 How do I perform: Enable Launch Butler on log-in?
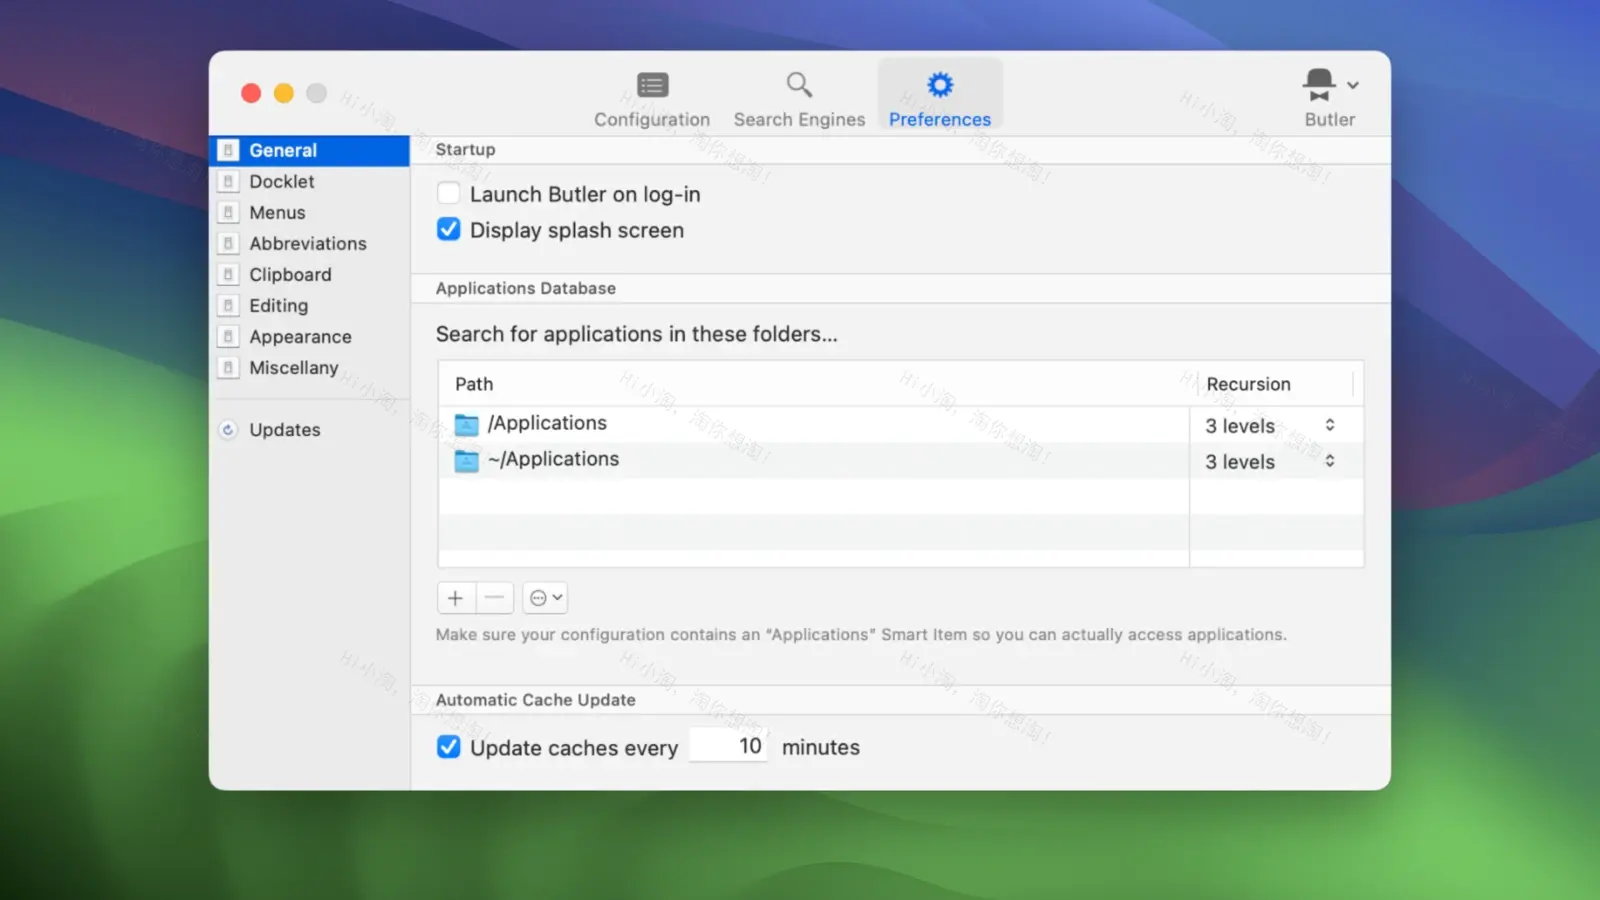448,192
